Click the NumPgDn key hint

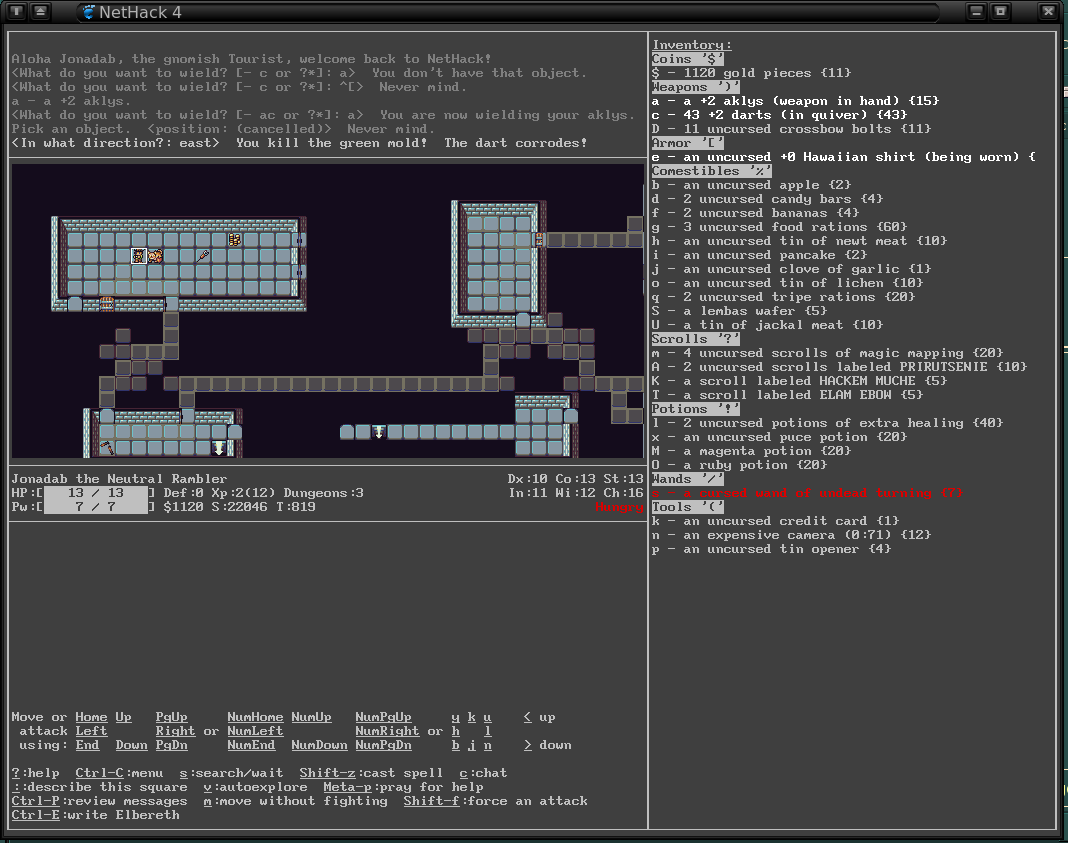coord(383,745)
